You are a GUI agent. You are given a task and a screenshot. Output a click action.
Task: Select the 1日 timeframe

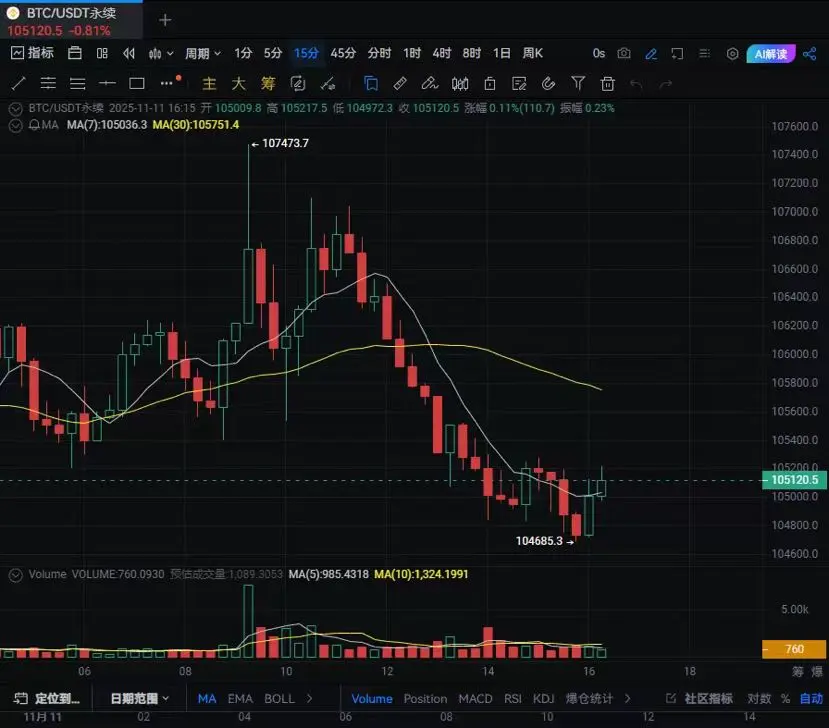pyautogui.click(x=502, y=53)
